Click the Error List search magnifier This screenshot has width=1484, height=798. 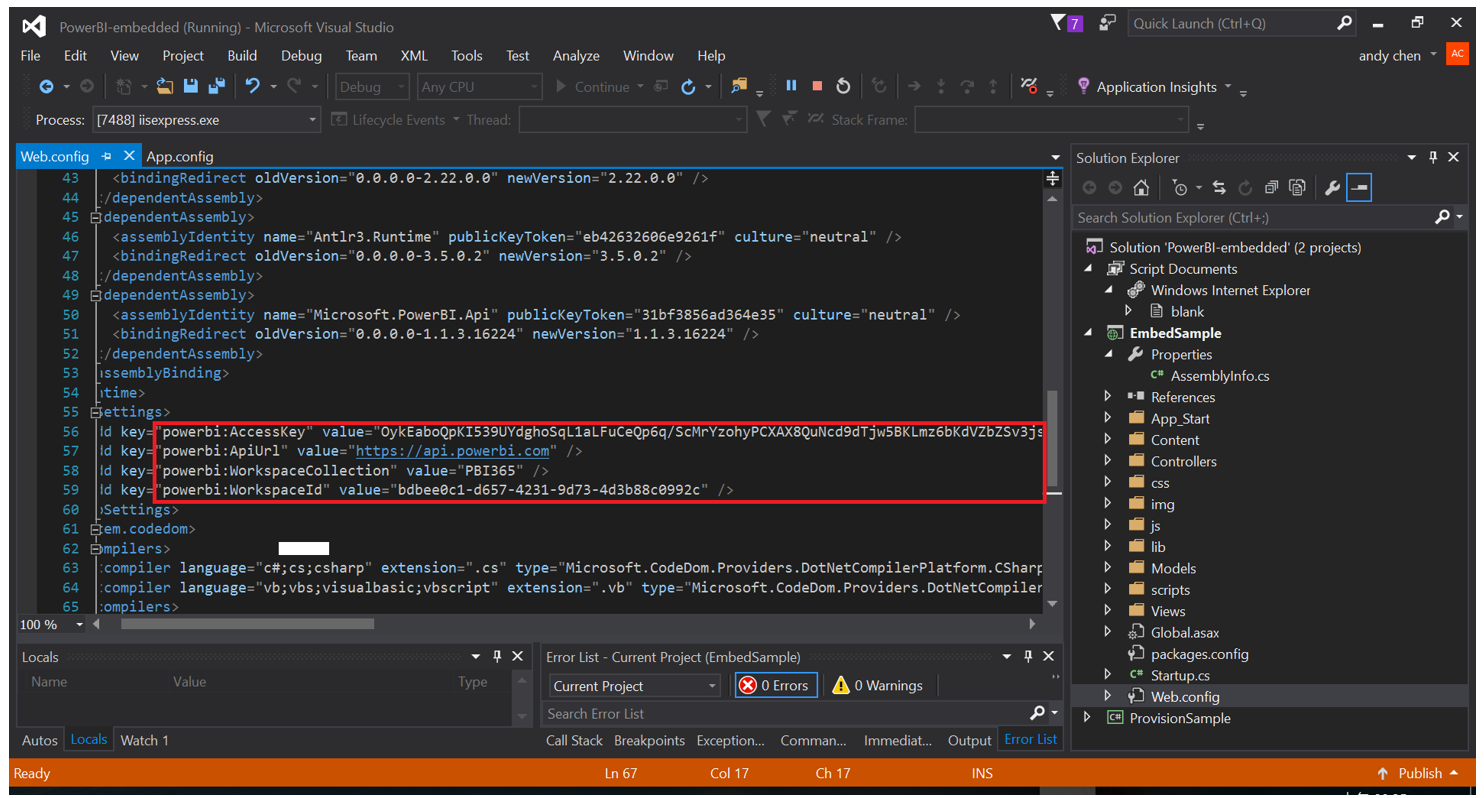pos(1037,713)
